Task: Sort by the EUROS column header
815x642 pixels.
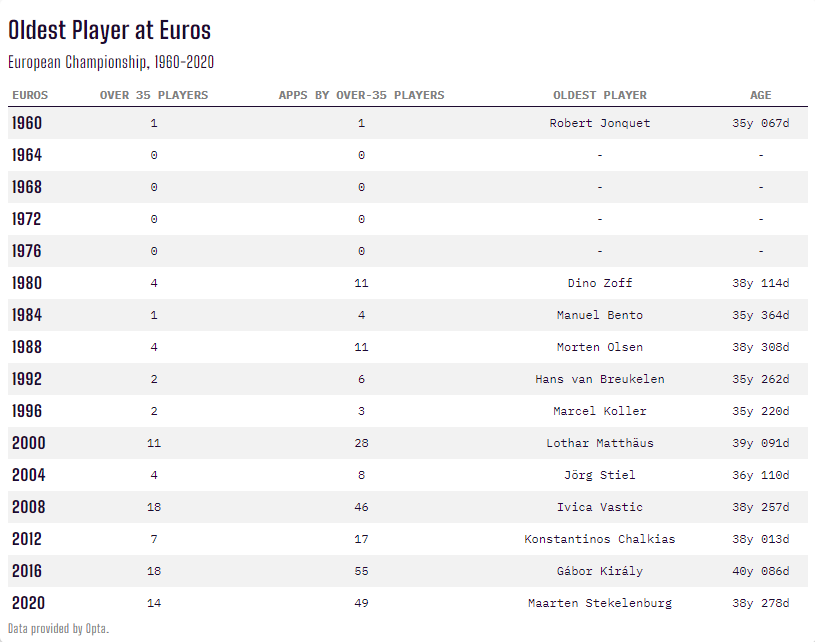Action: (x=30, y=95)
